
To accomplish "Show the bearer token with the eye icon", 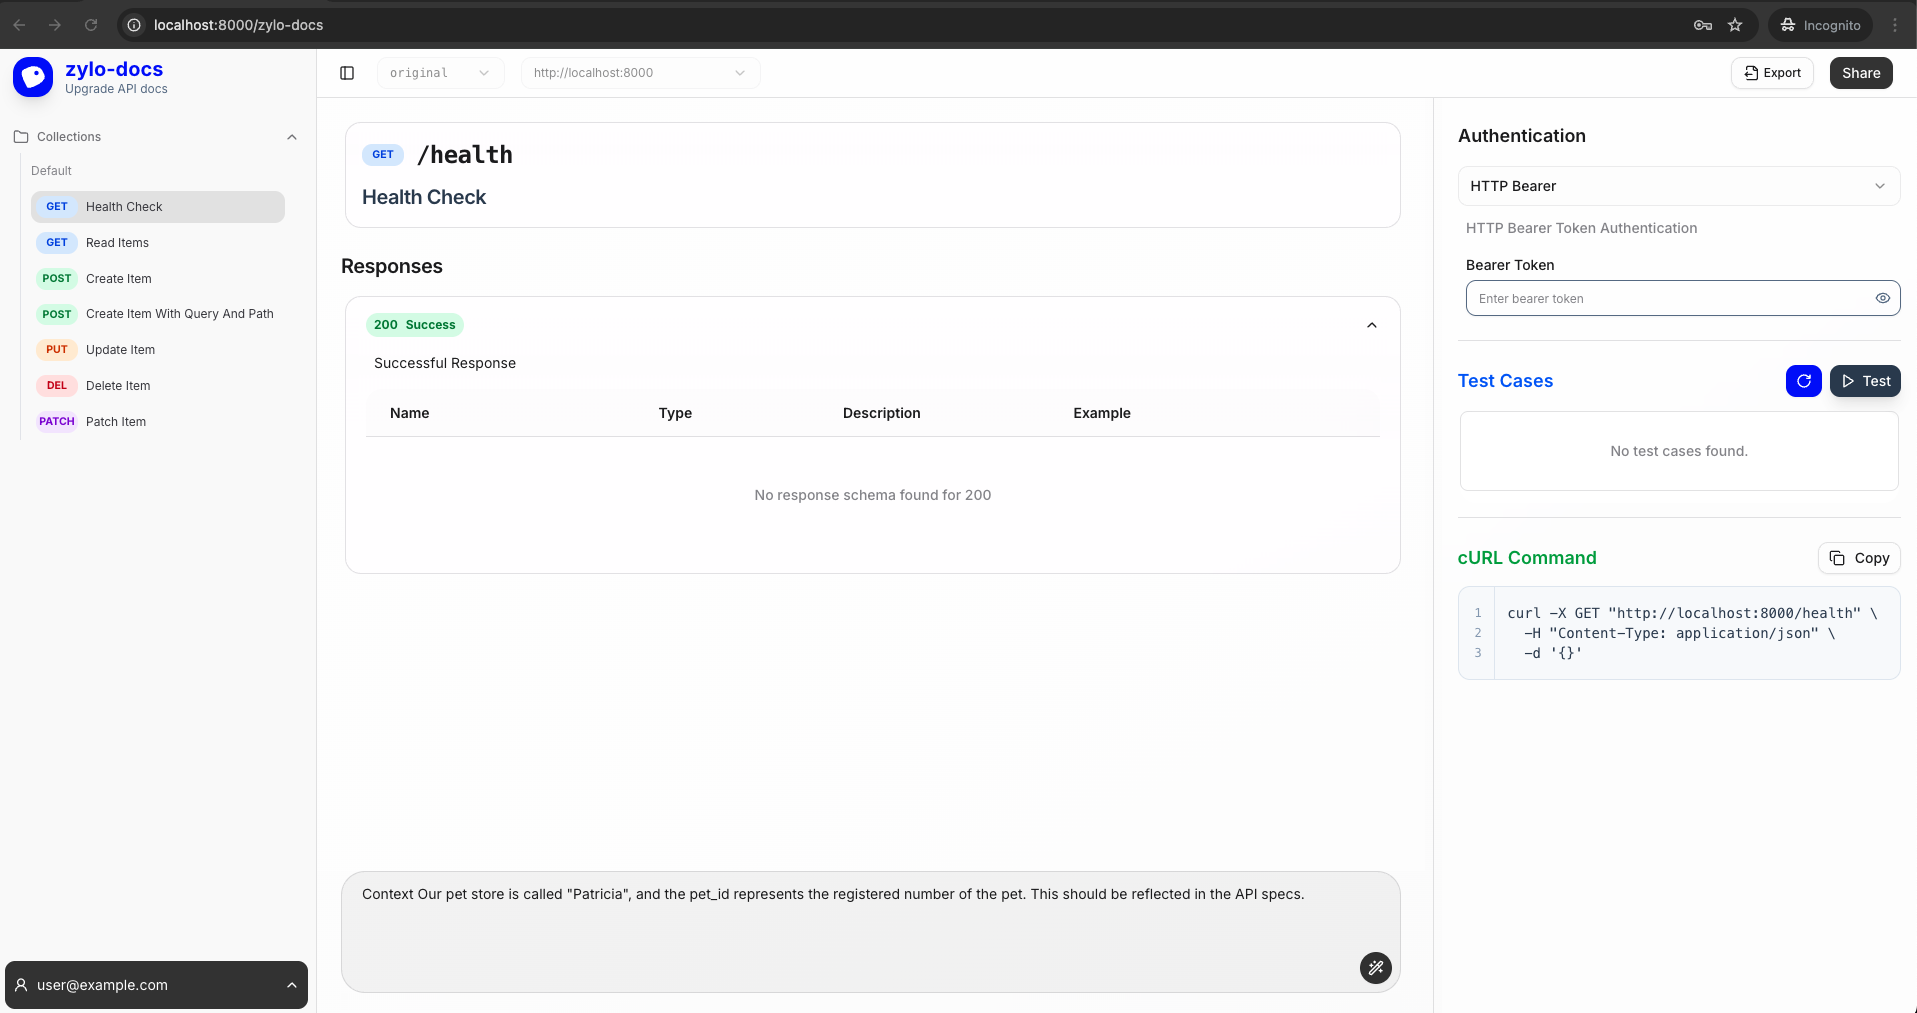I will pos(1883,298).
